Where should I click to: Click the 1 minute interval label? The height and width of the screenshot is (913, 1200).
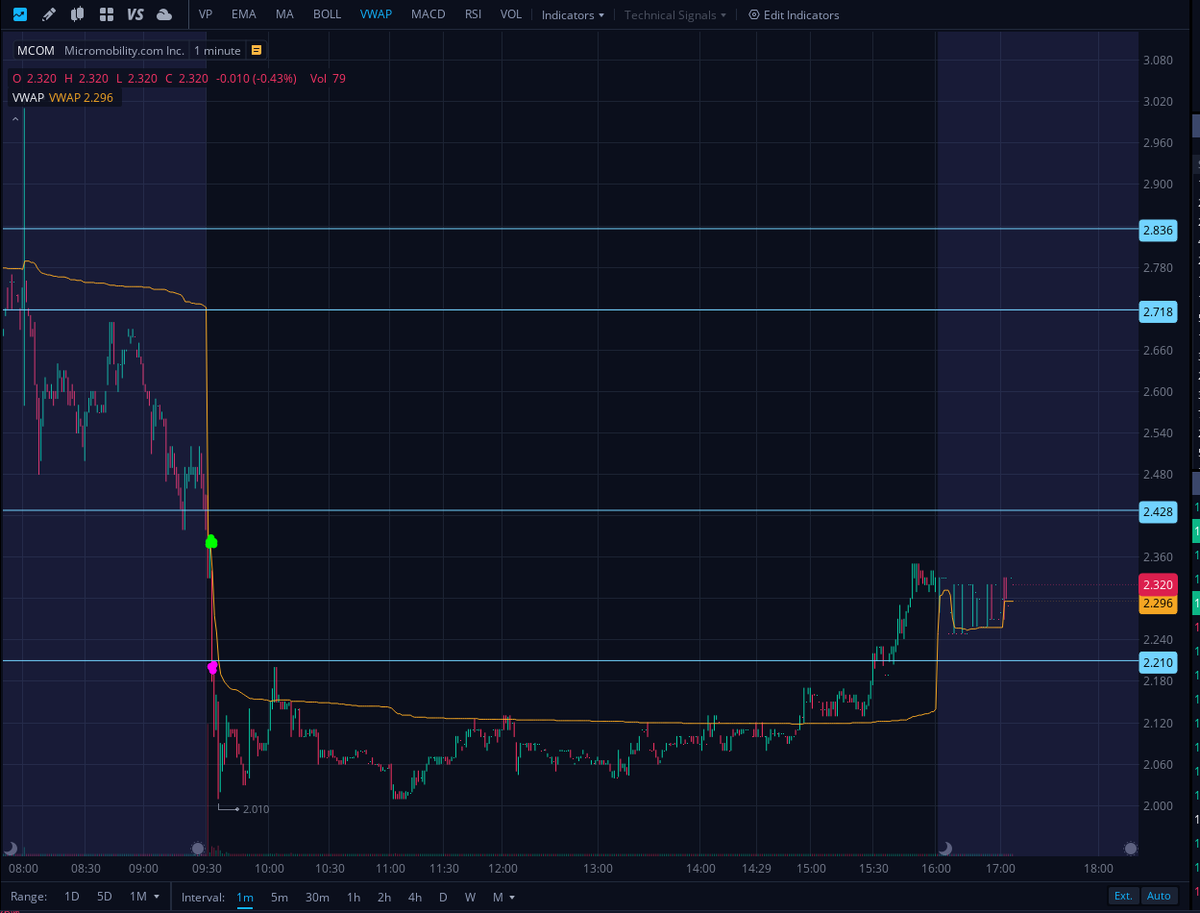tap(217, 50)
